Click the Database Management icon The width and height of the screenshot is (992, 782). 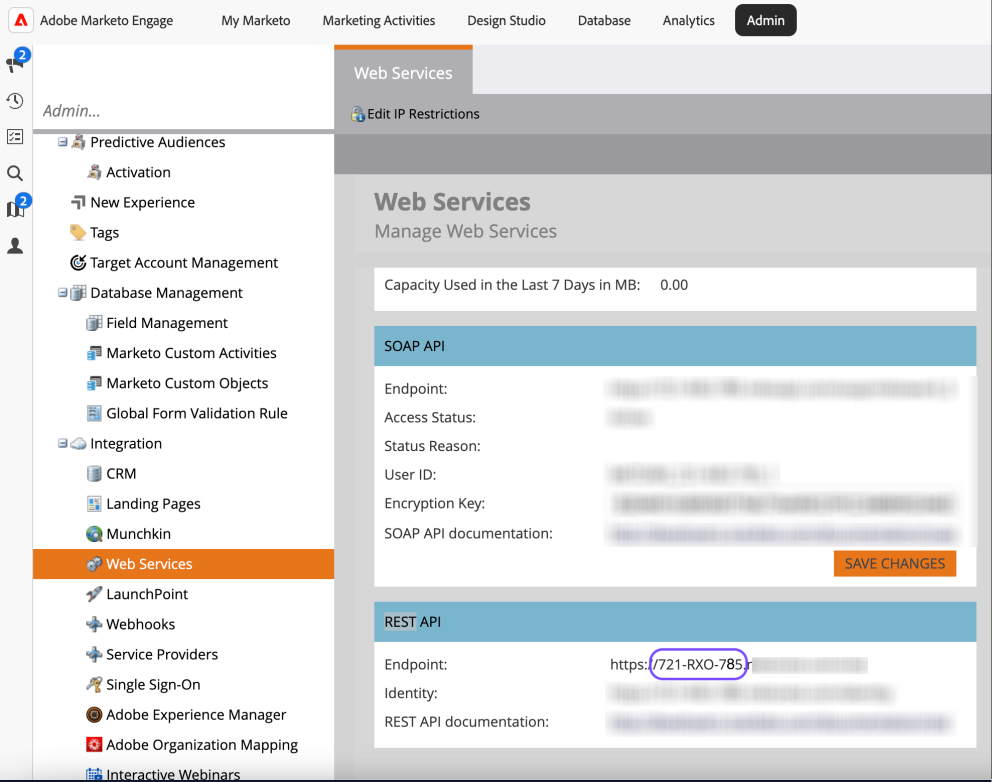(x=78, y=293)
